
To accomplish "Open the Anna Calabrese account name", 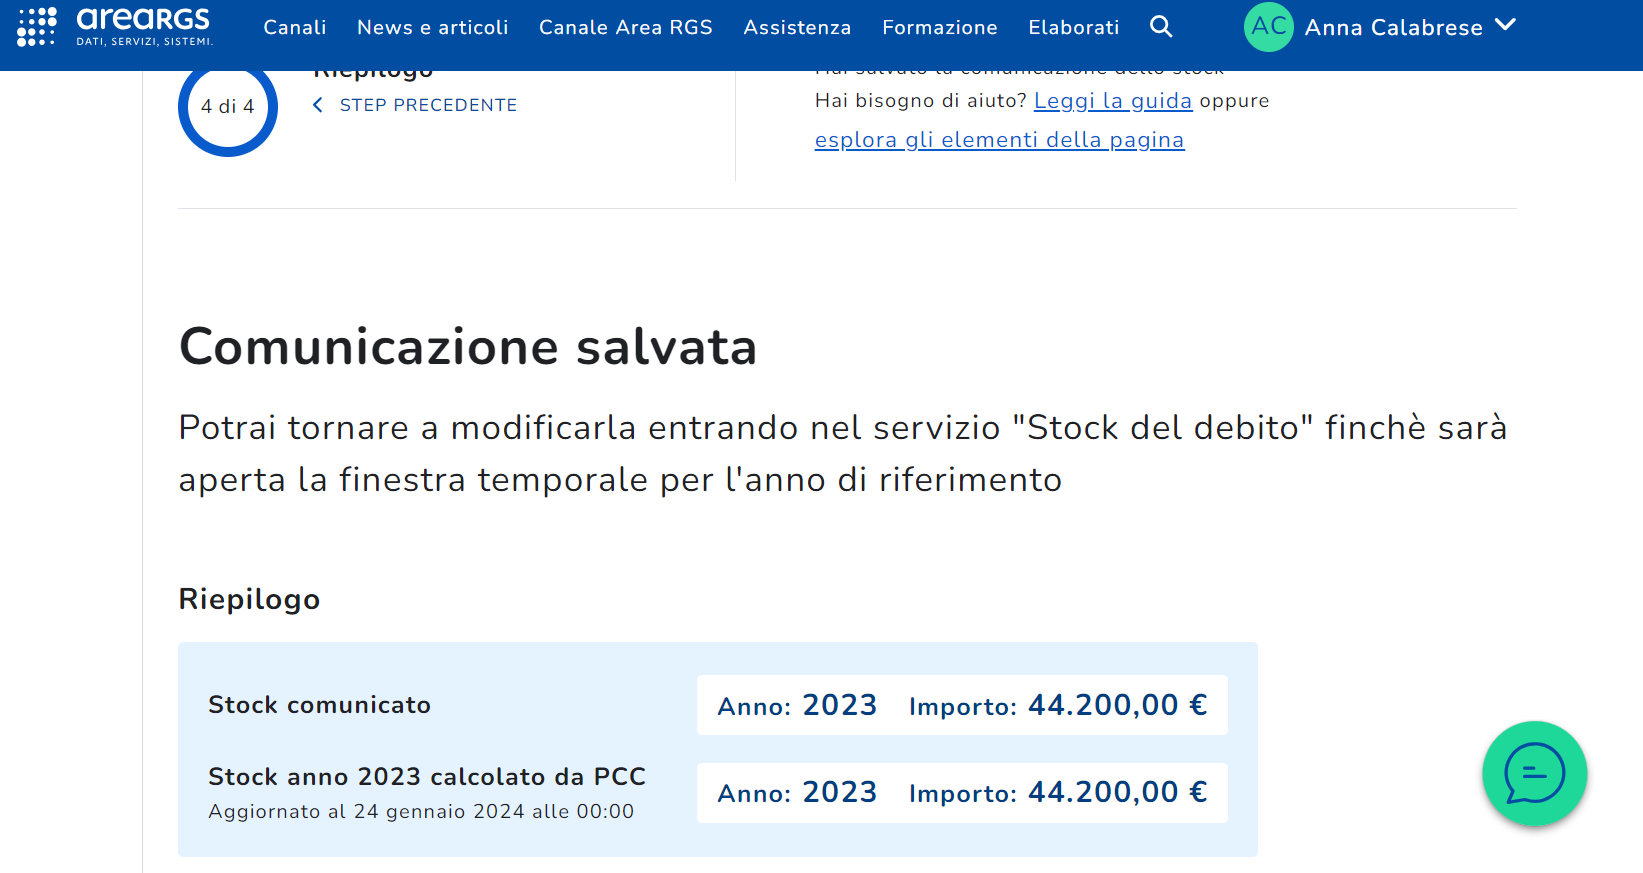I will point(1393,28).
